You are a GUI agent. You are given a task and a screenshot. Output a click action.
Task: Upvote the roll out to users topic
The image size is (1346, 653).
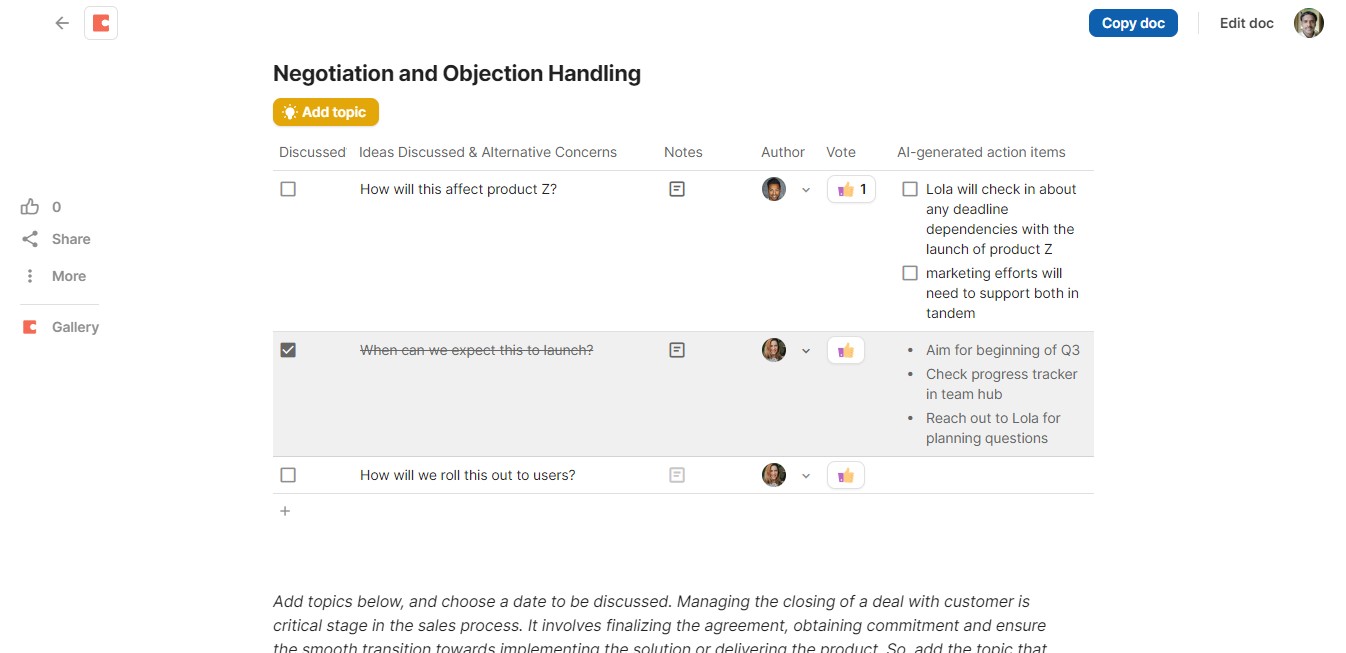tap(846, 475)
